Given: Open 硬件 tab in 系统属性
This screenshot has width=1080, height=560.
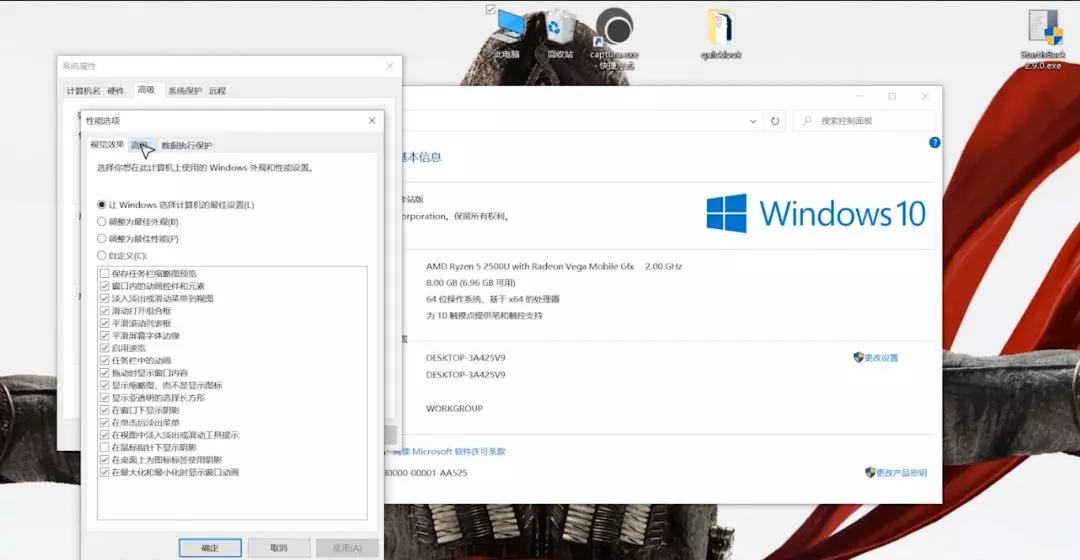Looking at the screenshot, I should tap(116, 91).
